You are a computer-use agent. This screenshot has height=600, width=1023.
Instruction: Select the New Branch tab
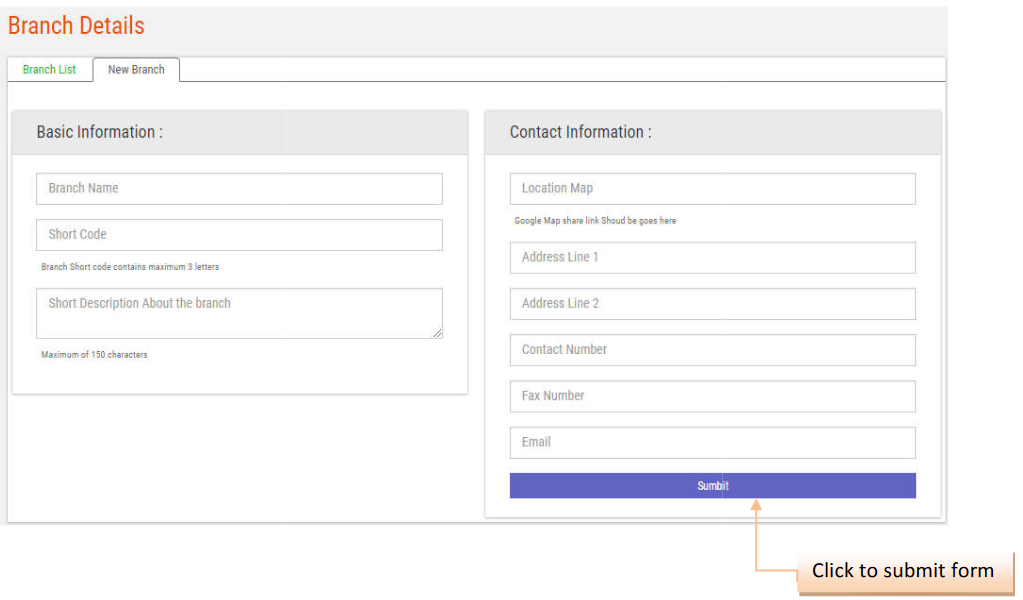(x=136, y=70)
